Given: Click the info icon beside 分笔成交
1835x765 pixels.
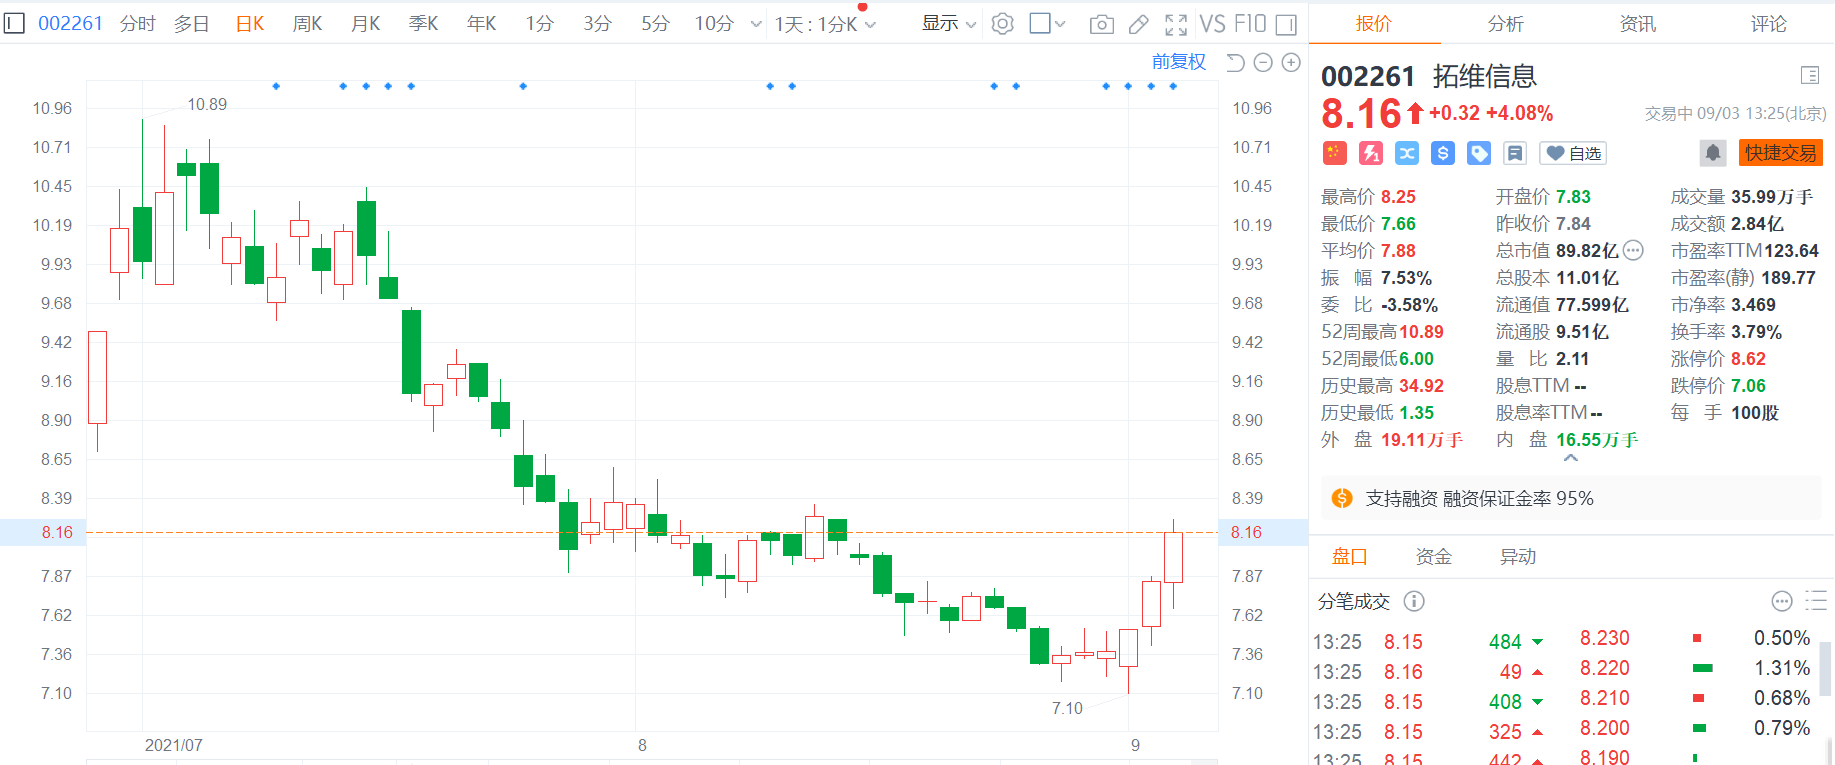Looking at the screenshot, I should 1413,601.
